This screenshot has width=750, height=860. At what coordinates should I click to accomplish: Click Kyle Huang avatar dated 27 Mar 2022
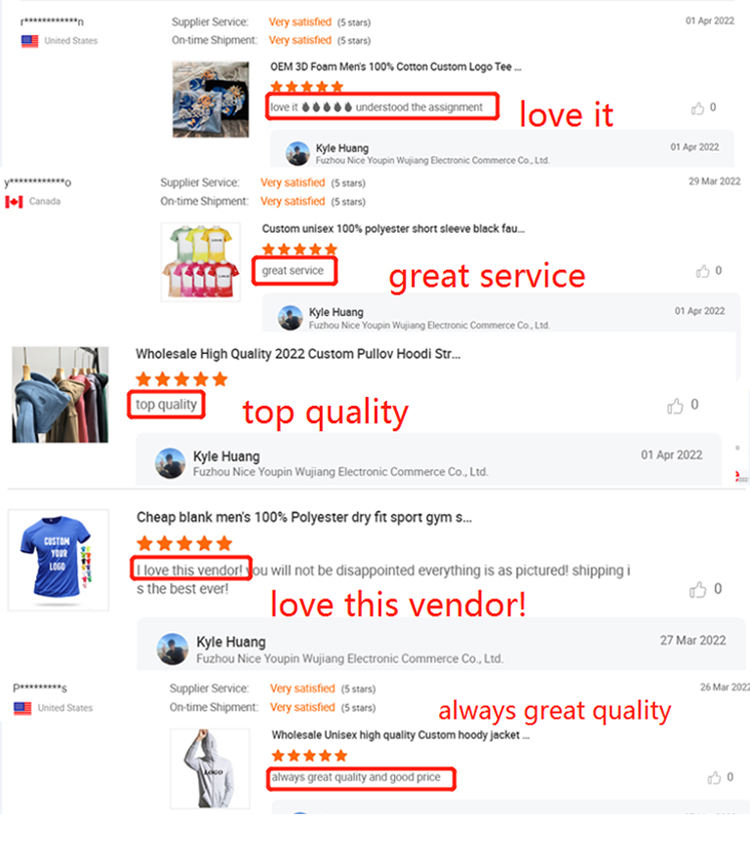point(172,649)
